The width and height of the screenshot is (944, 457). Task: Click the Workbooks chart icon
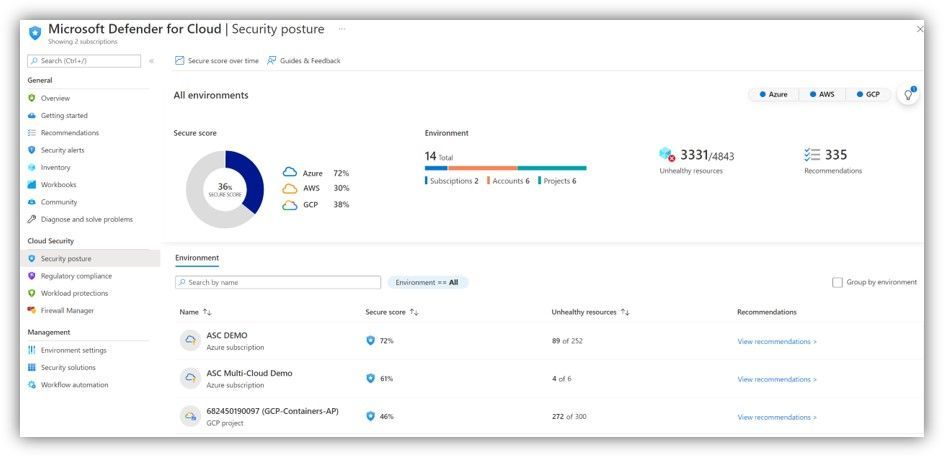[x=32, y=185]
